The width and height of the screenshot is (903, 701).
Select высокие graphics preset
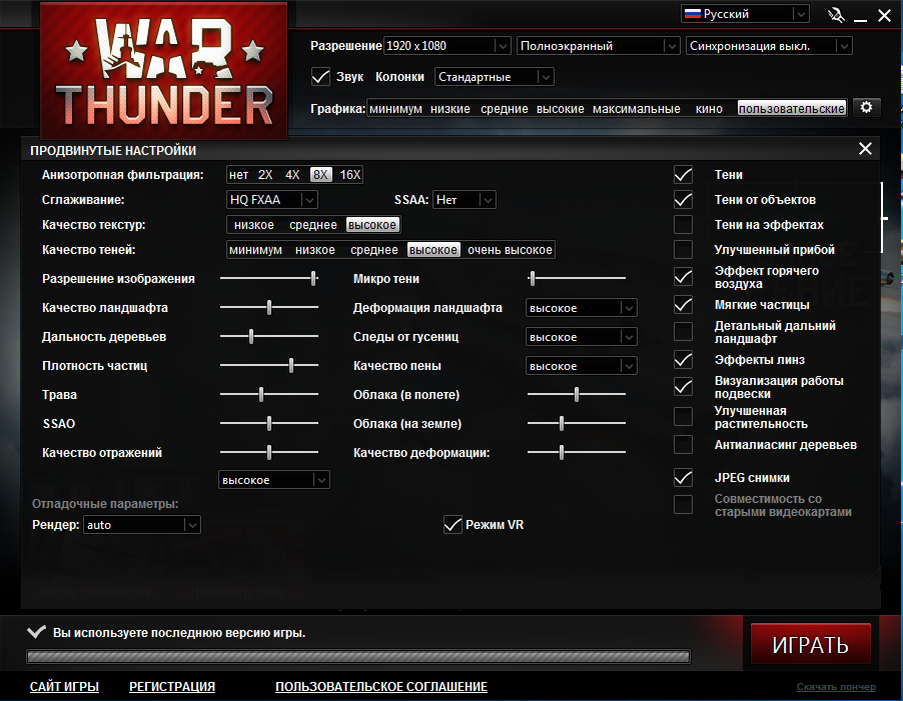click(x=560, y=108)
